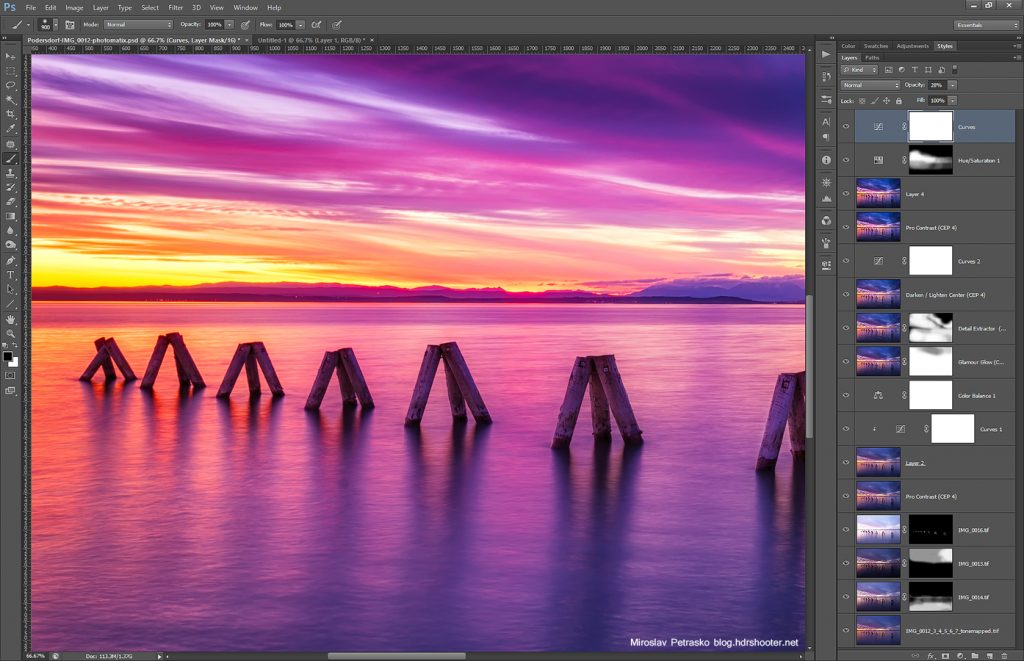1024x661 pixels.
Task: Select the Hue/Saturation 1 layer mask thumbnail
Action: tap(930, 160)
